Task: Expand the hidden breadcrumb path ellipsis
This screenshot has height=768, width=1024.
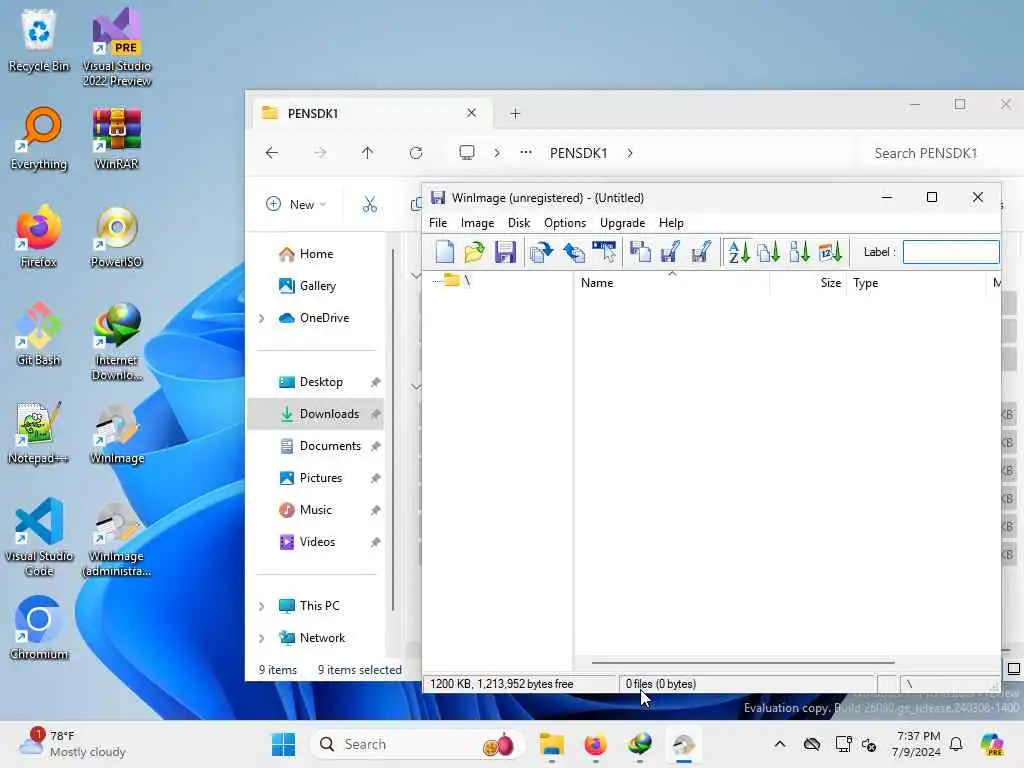Action: click(x=526, y=153)
